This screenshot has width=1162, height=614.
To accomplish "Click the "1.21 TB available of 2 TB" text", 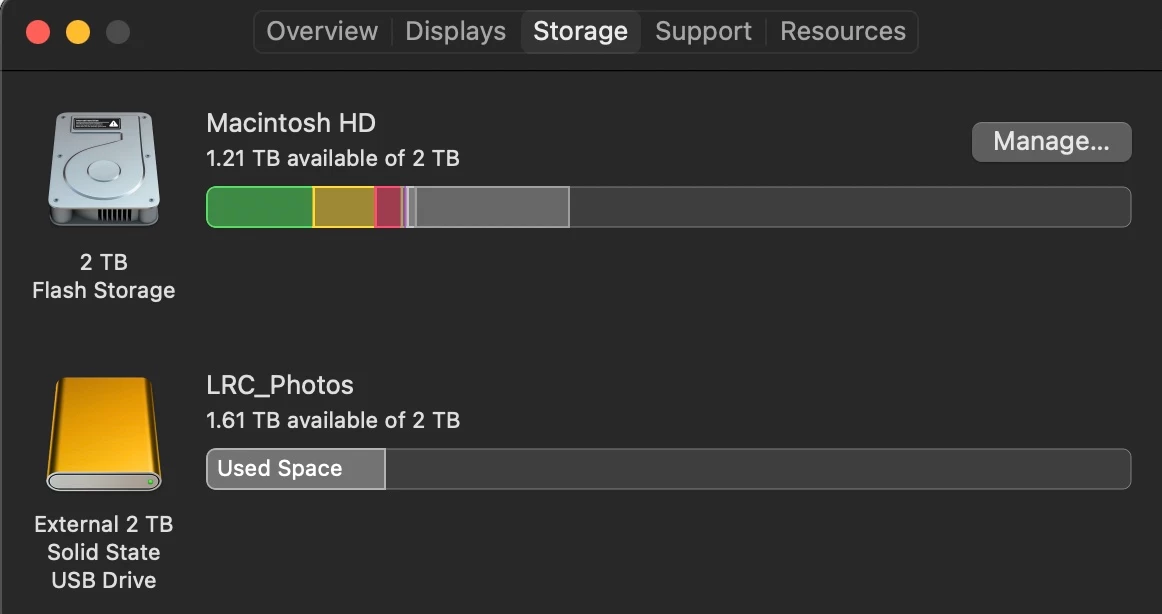I will click(x=333, y=158).
